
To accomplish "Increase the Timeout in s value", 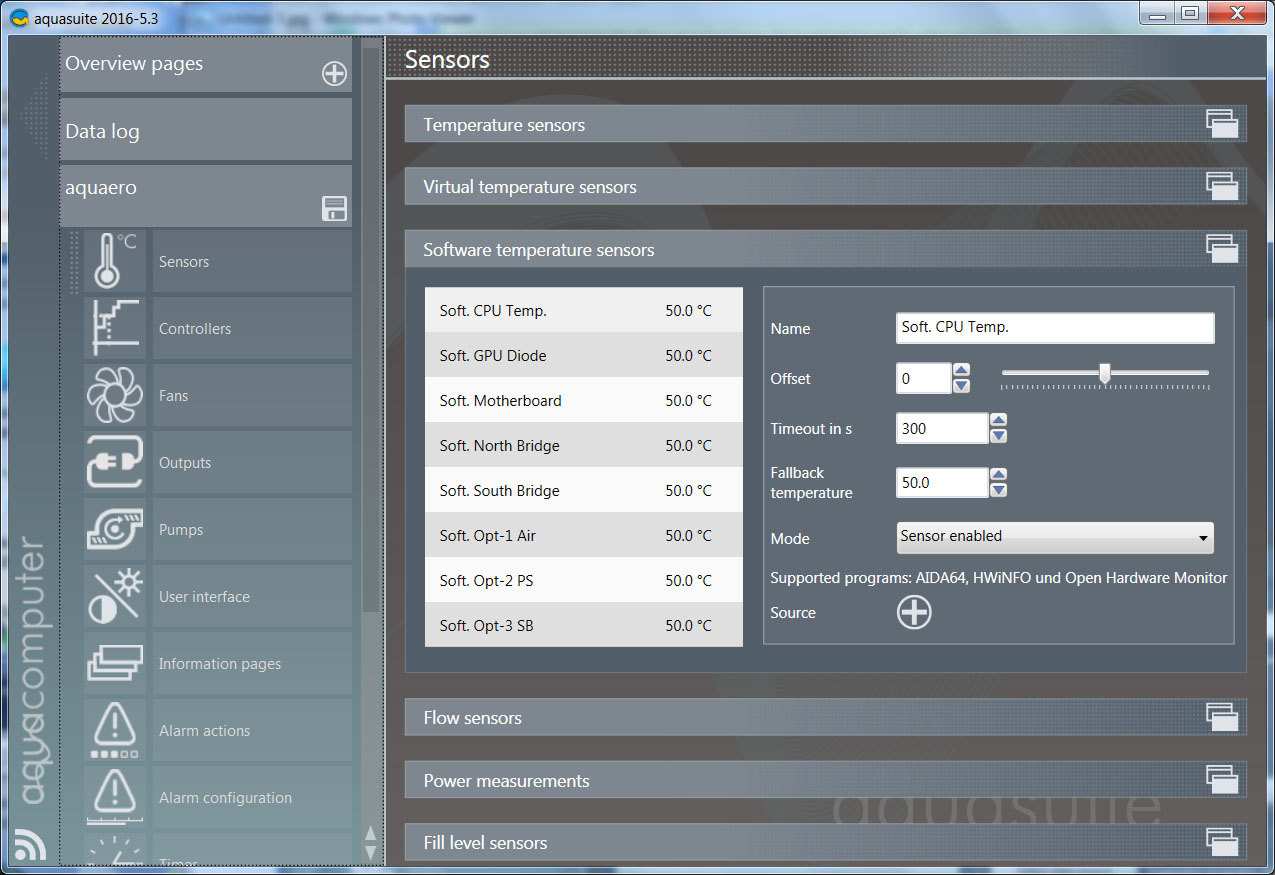I will click(x=998, y=421).
